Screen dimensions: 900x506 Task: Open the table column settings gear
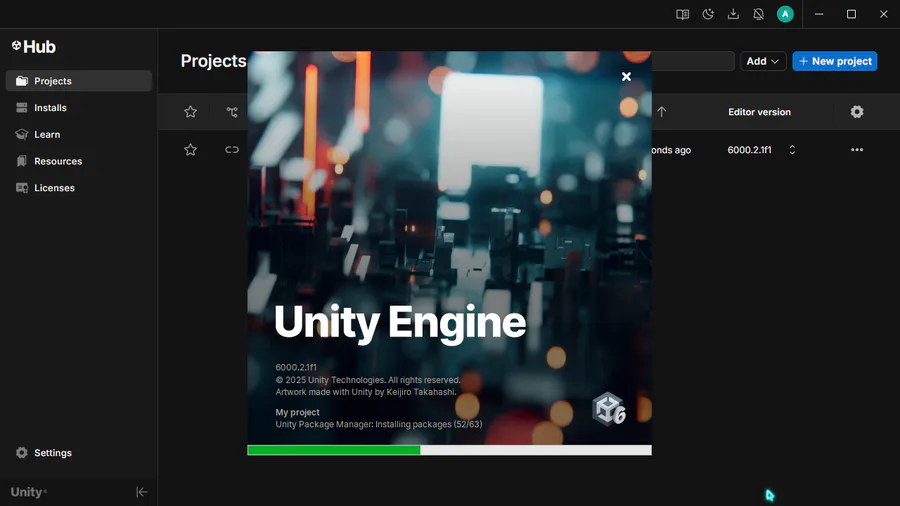tap(857, 112)
